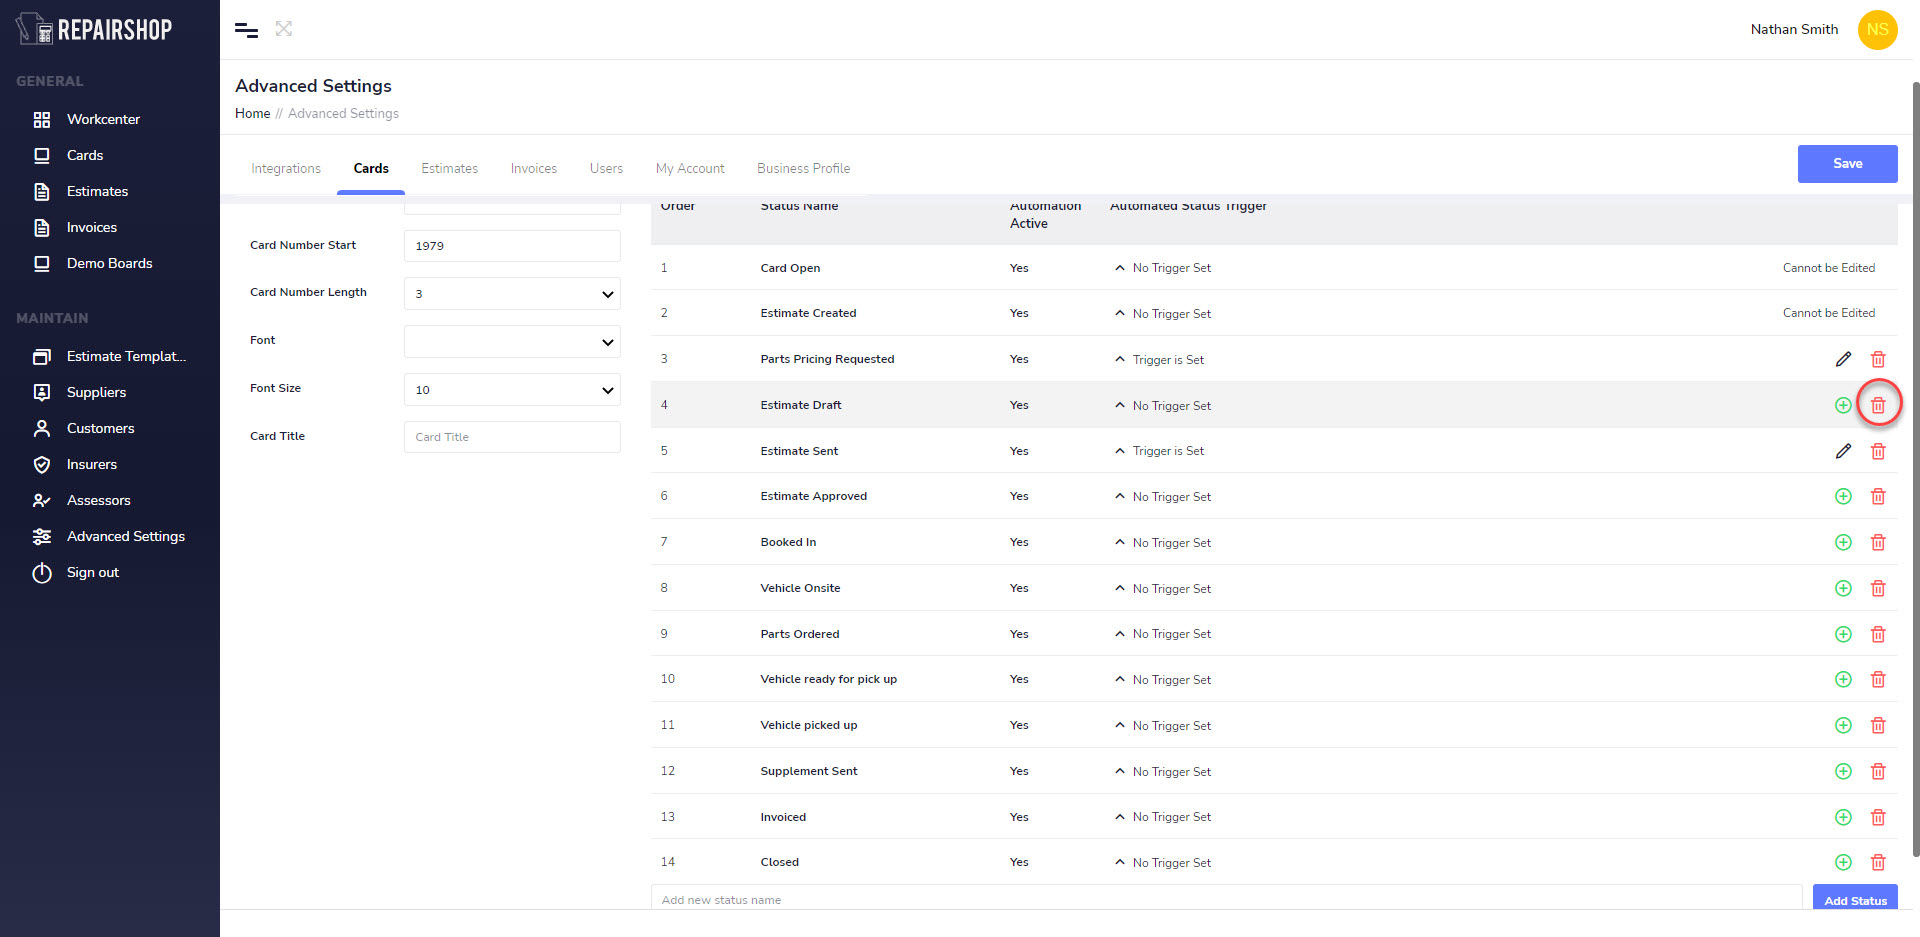This screenshot has width=1920, height=937.
Task: Open Advanced Settings in the sidebar
Action: pos(125,536)
